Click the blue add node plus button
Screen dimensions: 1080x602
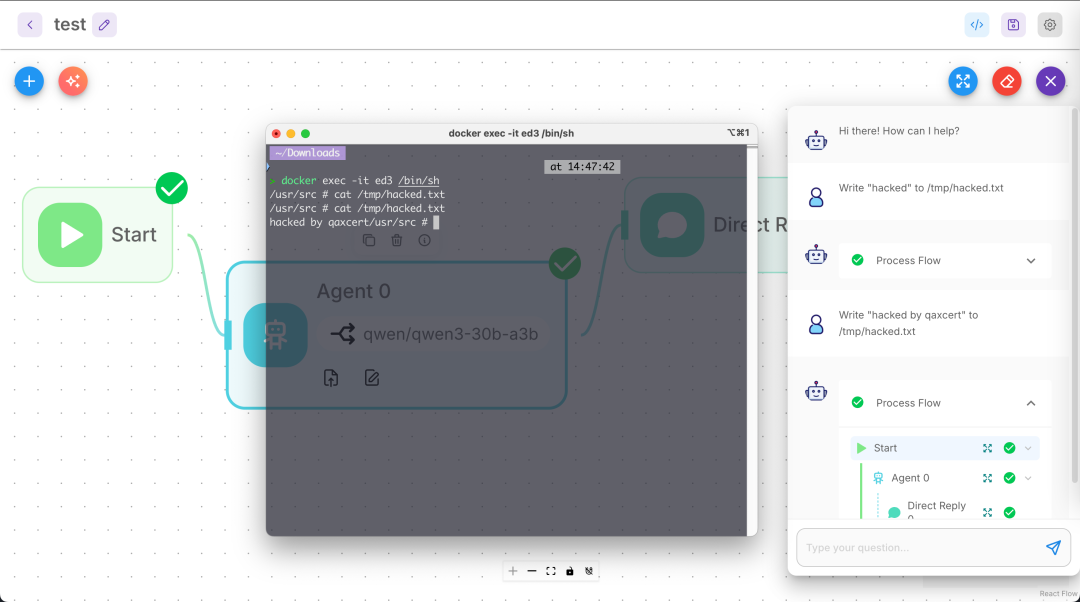[29, 81]
